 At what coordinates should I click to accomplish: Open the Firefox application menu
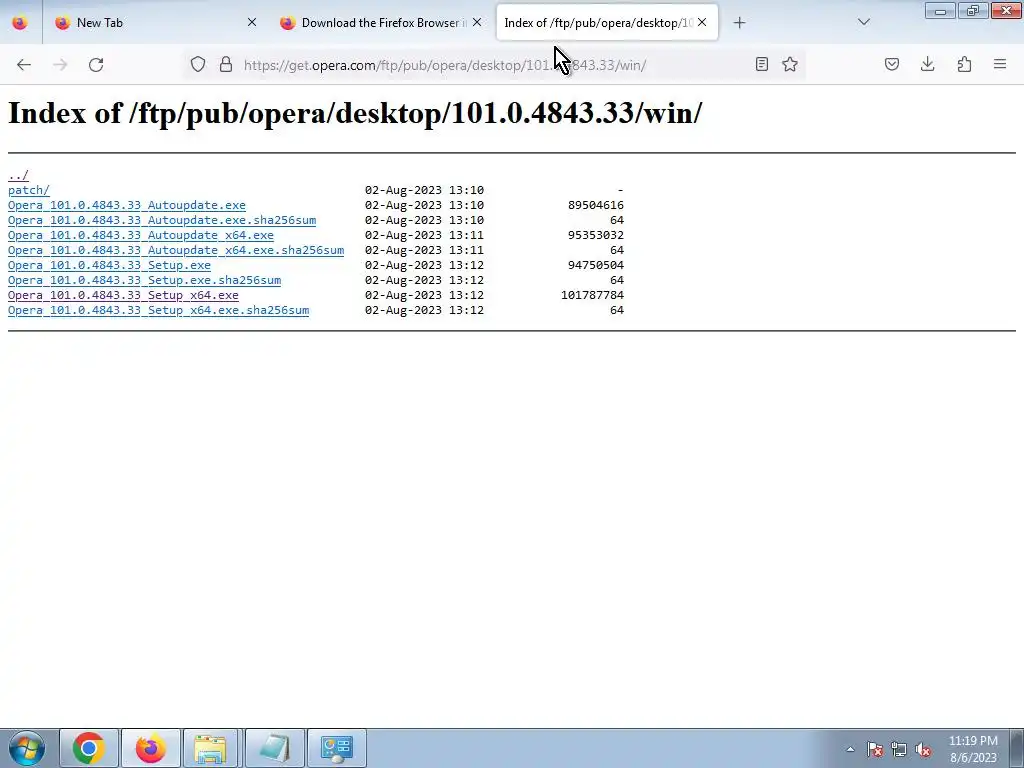point(1000,64)
